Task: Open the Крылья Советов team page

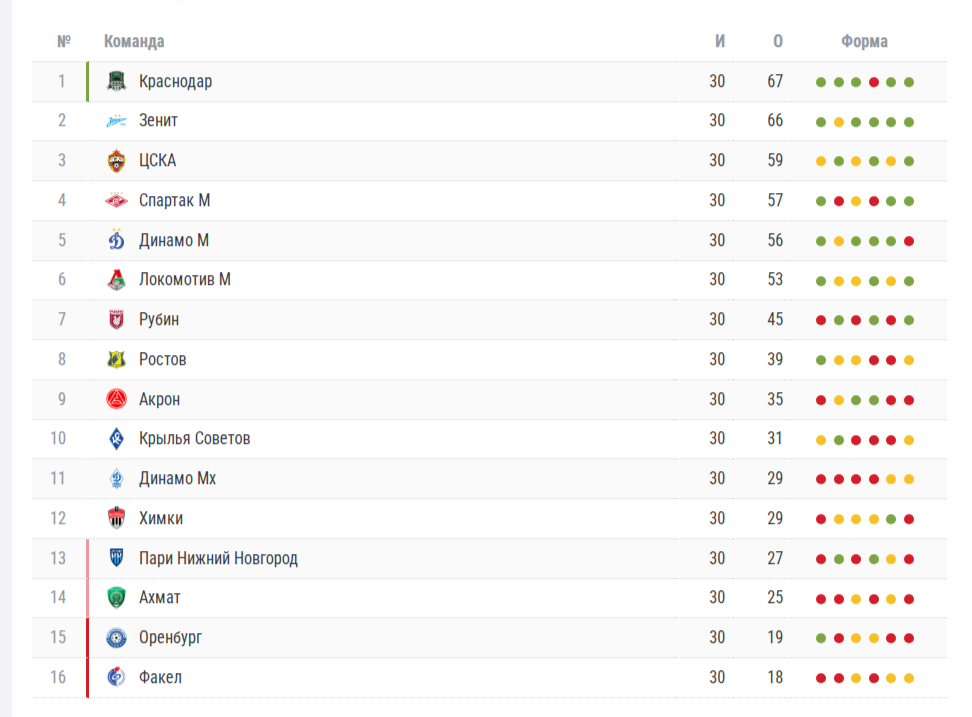Action: click(194, 439)
